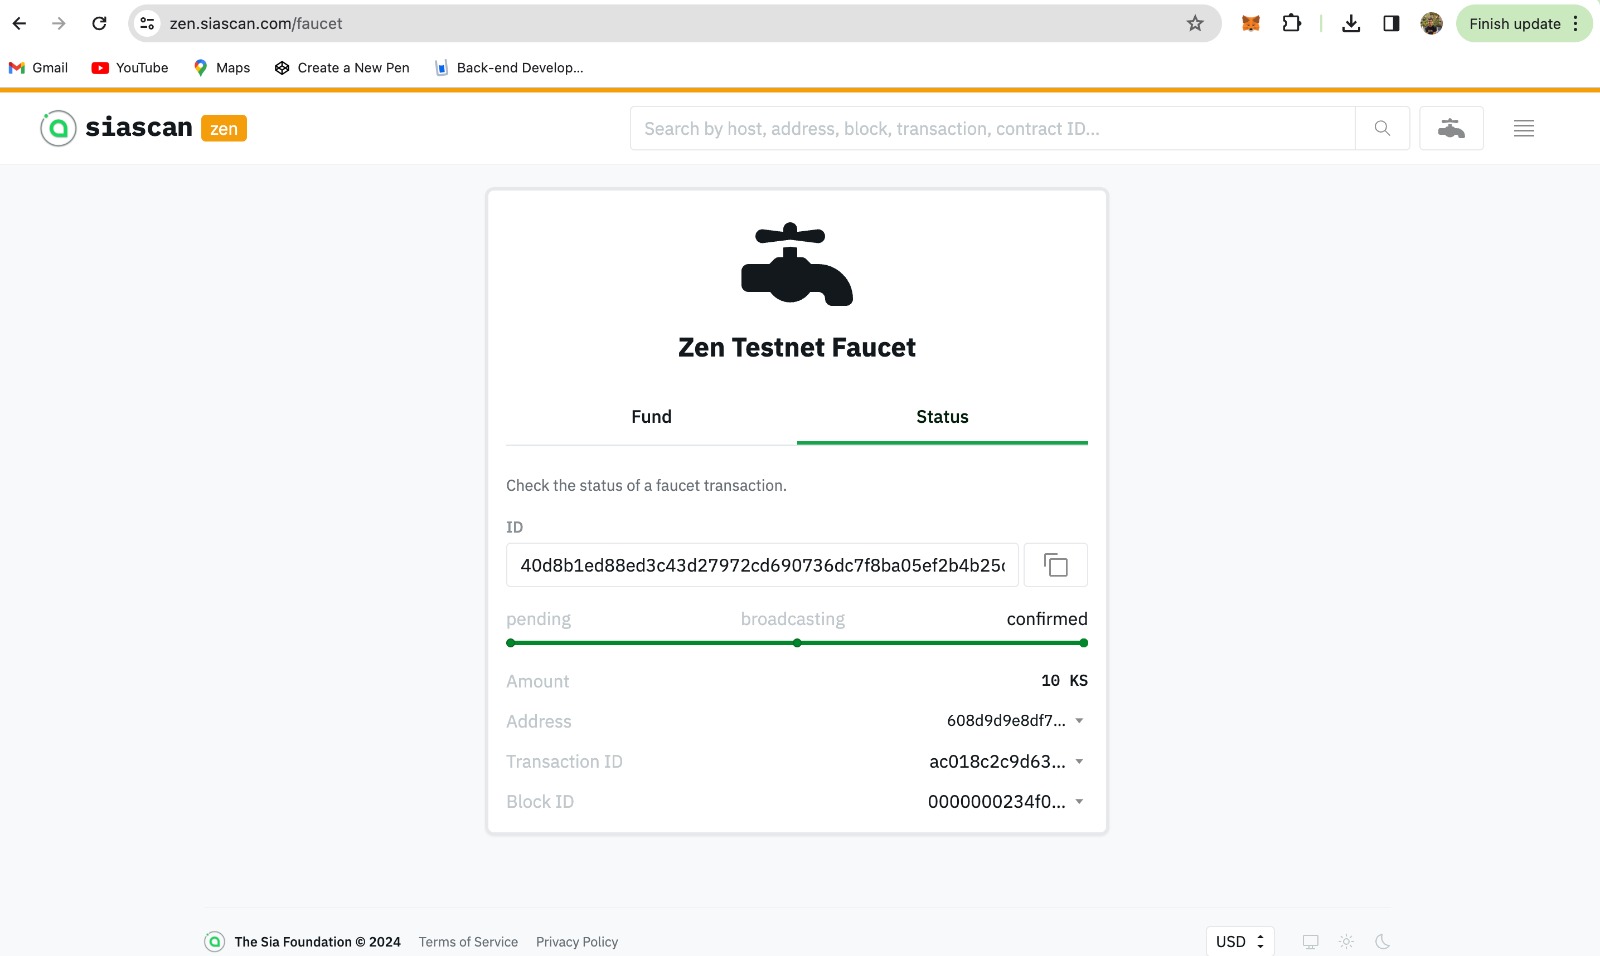
Task: Click the faucet transaction ID field
Action: tap(762, 565)
